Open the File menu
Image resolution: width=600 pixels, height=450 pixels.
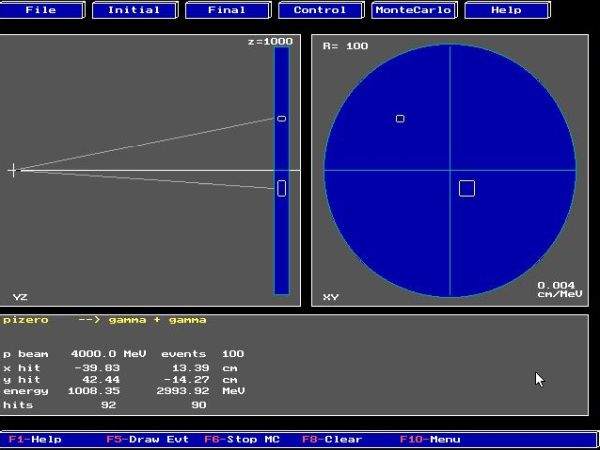pos(41,10)
